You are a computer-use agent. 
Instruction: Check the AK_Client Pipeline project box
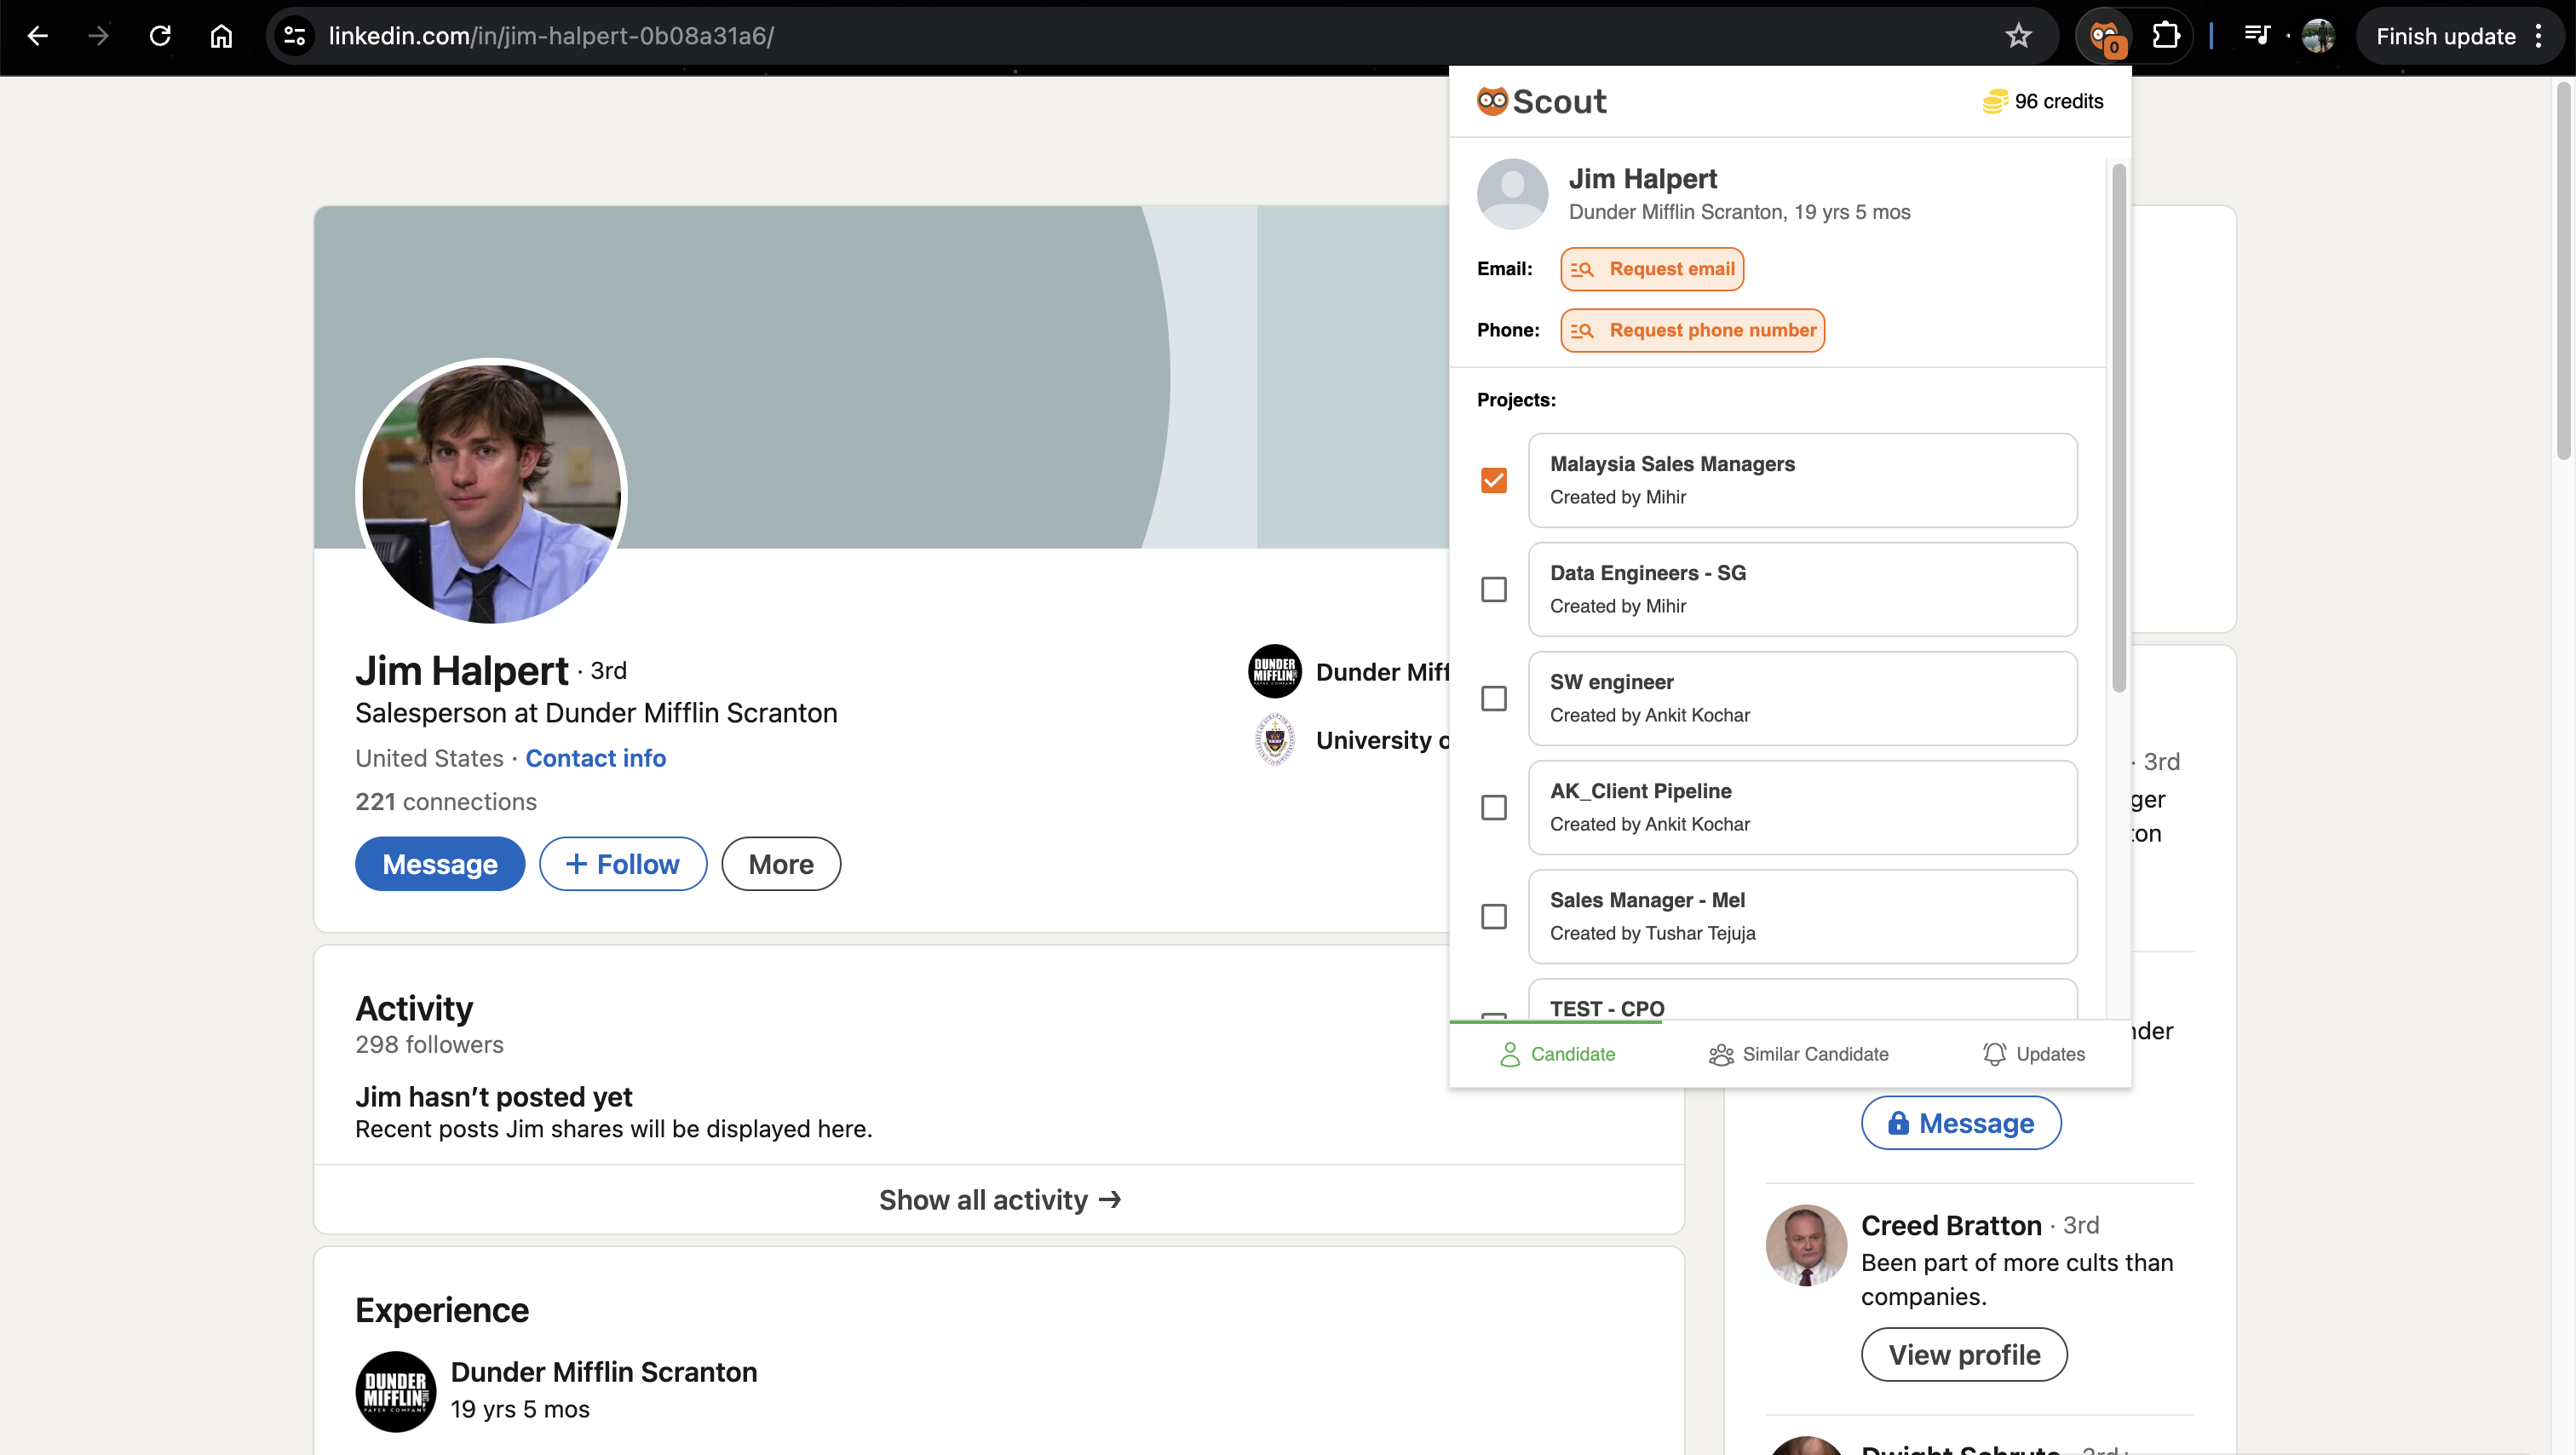(x=1493, y=807)
